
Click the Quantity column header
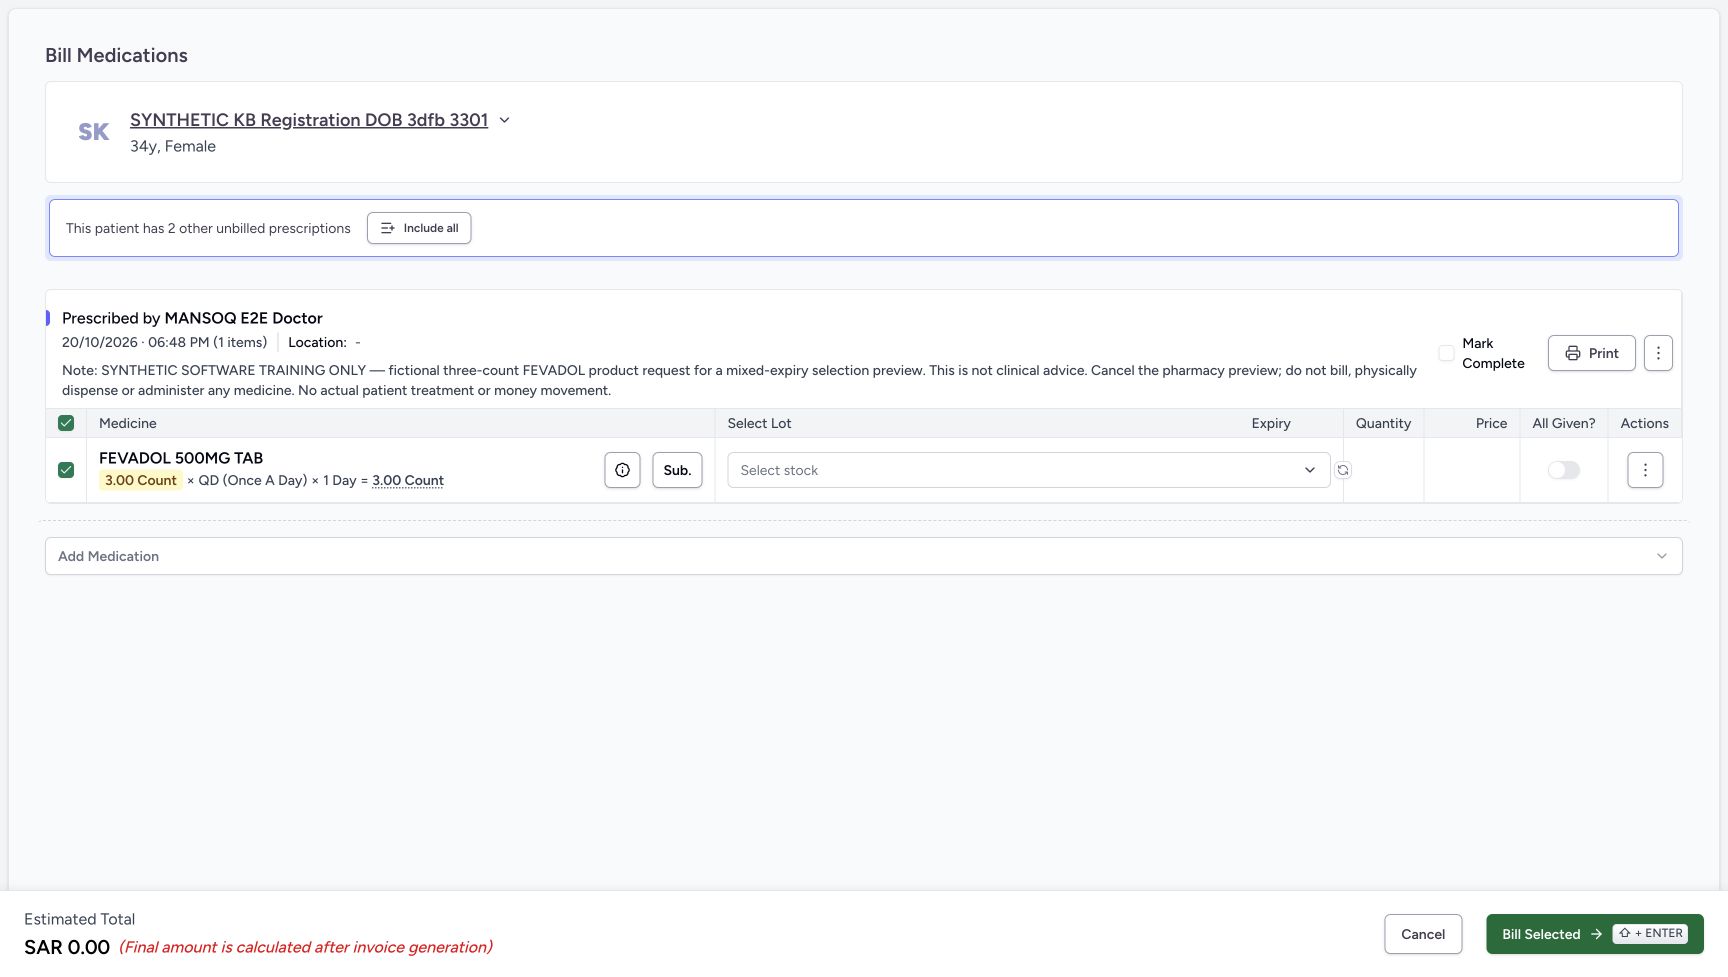[x=1383, y=423]
